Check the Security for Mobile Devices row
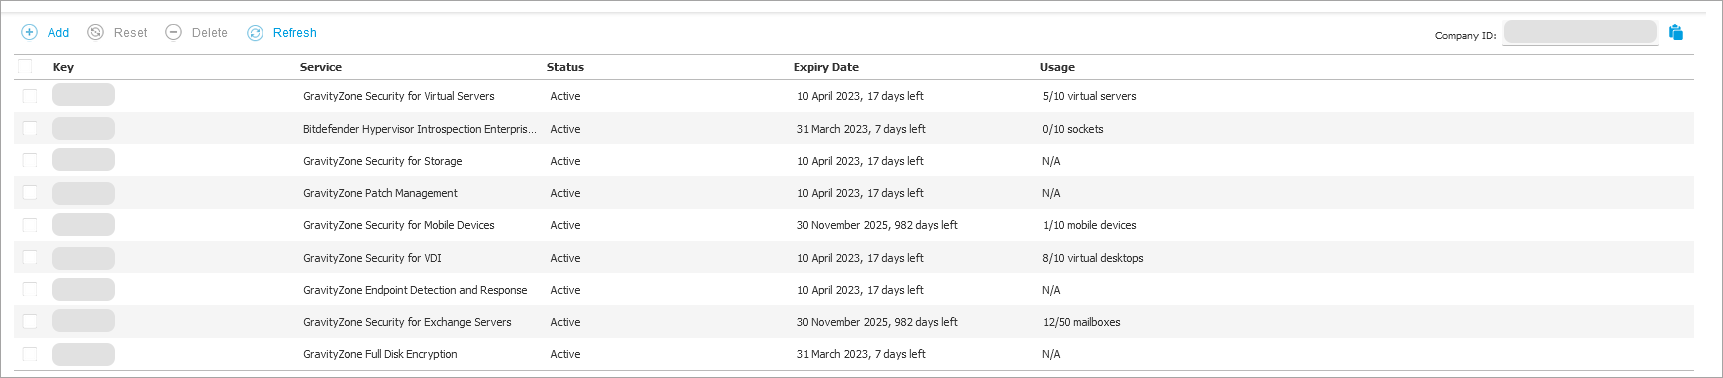Screen dimensions: 1723x378 coord(30,225)
